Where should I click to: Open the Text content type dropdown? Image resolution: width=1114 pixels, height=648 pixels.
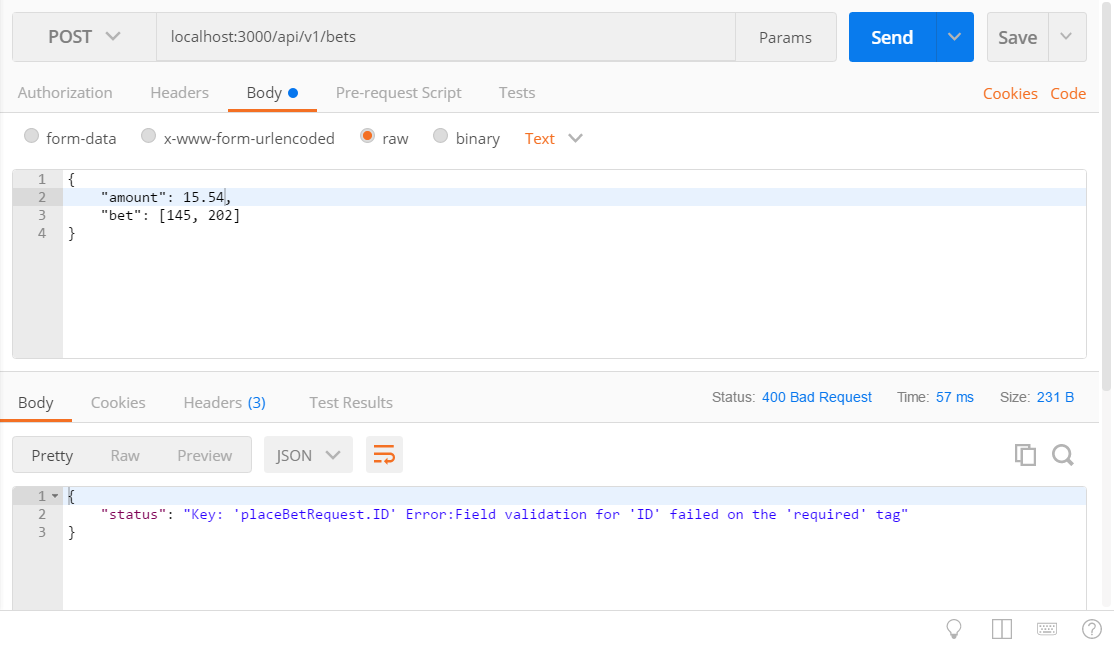pos(553,139)
